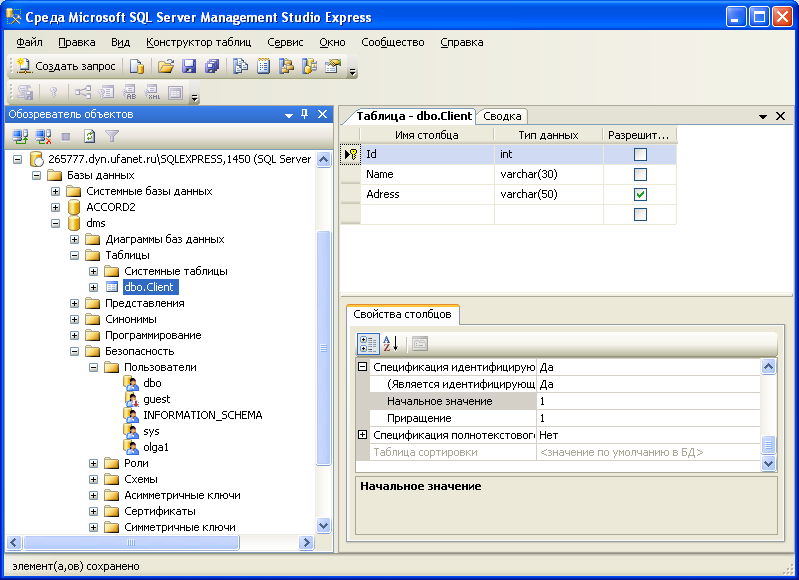Open the Правка menu
799x580 pixels.
76,42
